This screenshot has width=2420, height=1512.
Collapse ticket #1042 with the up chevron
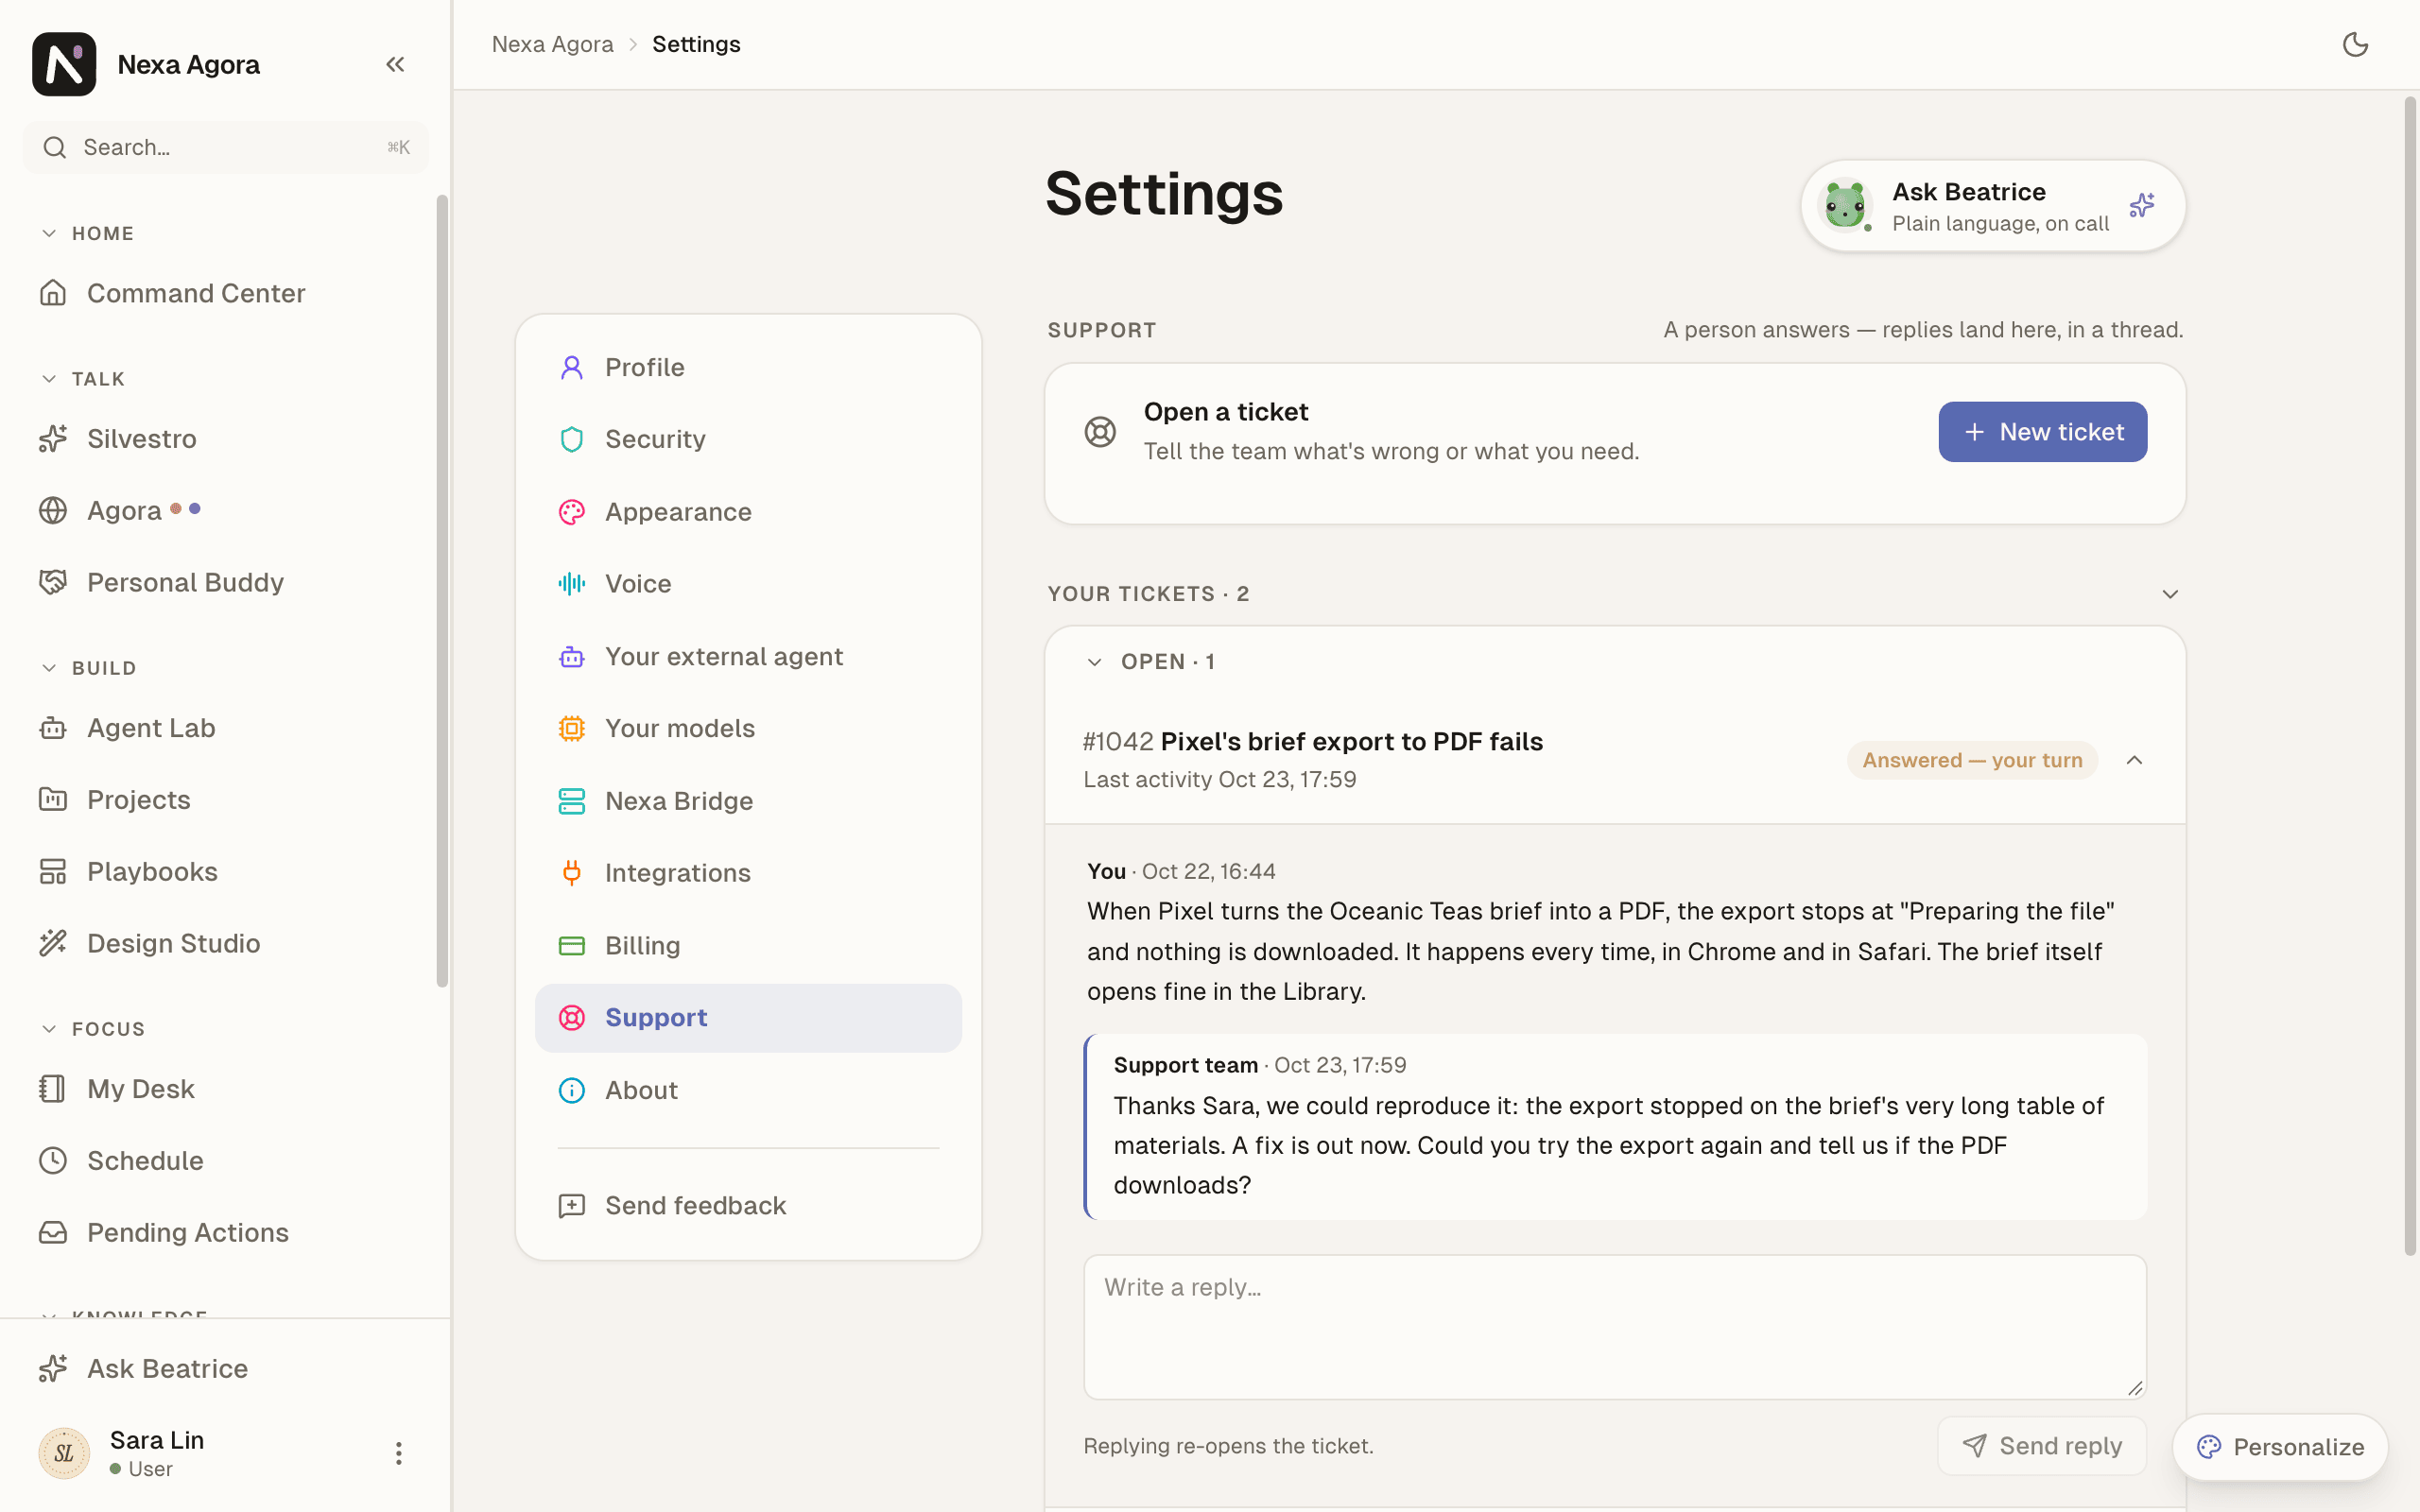[2134, 760]
